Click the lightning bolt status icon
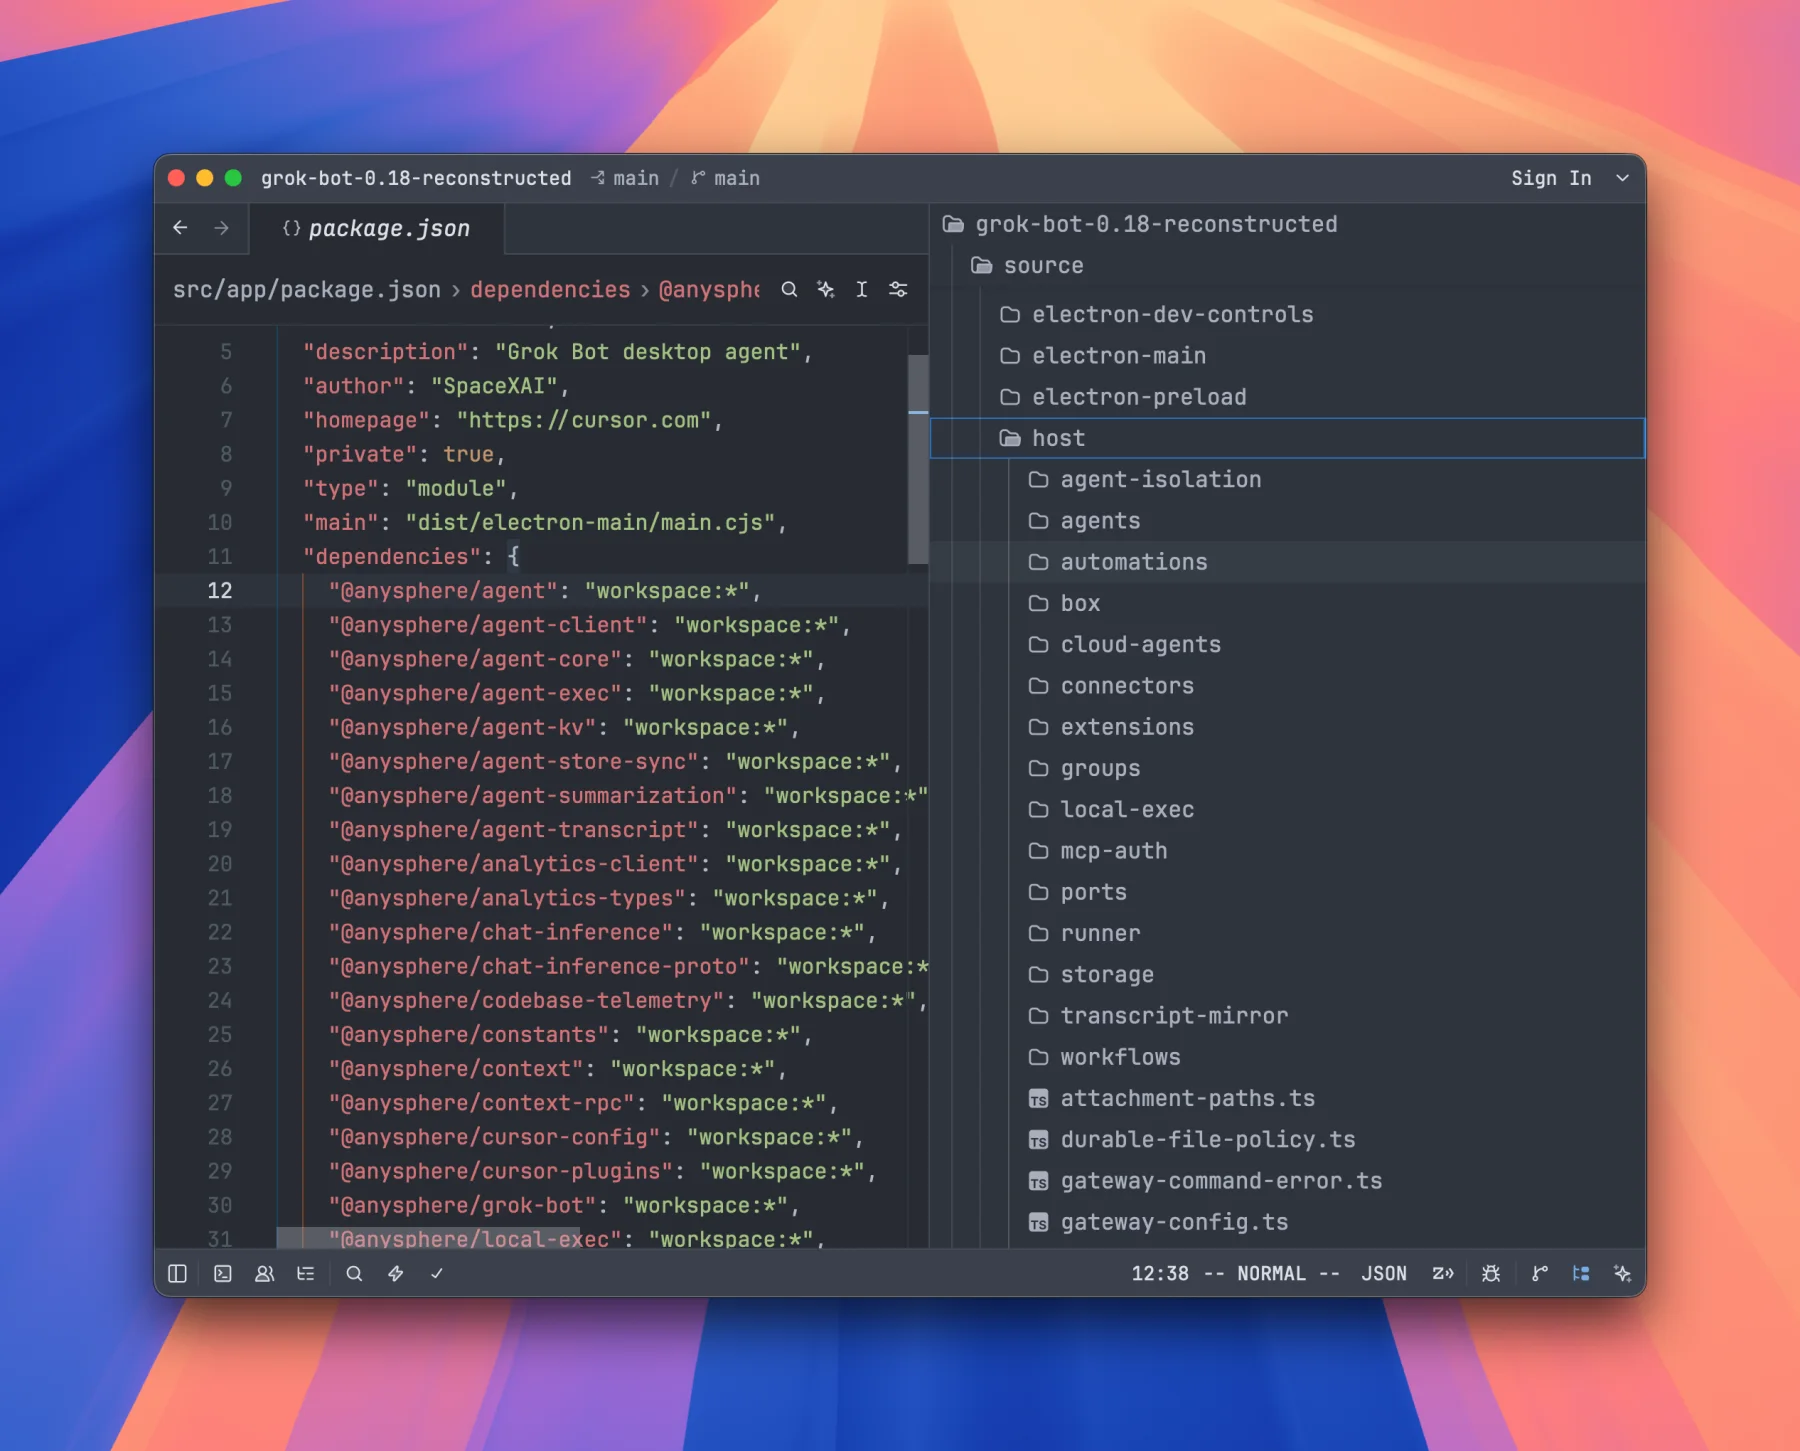Screen dimensions: 1800x1451 pos(396,1273)
